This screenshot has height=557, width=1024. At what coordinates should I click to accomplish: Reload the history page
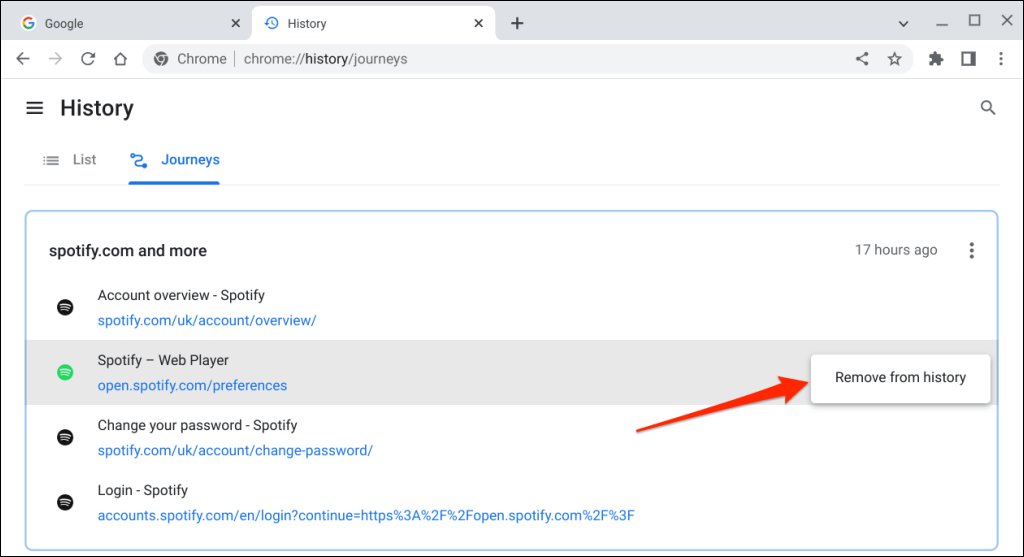point(88,59)
